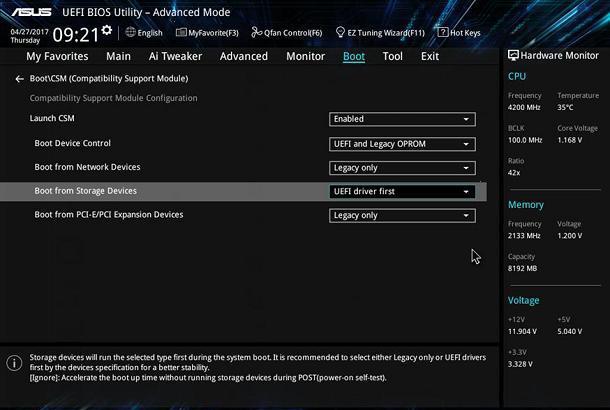Screen dimensions: 610x410
Task: Click the Hot Keys question mark icon
Action: coord(443,32)
